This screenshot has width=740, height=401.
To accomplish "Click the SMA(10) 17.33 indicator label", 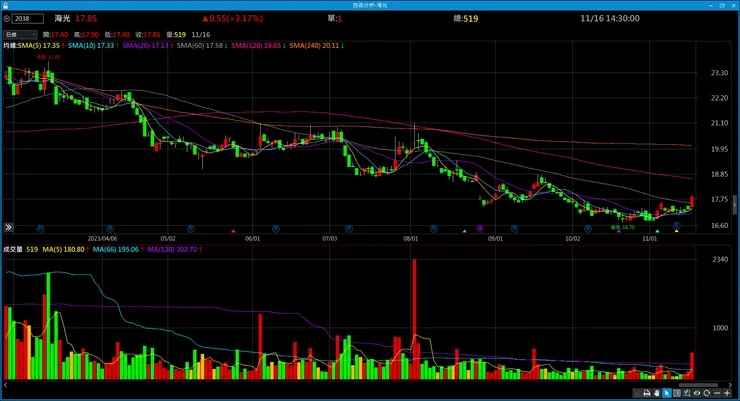I will [x=93, y=46].
